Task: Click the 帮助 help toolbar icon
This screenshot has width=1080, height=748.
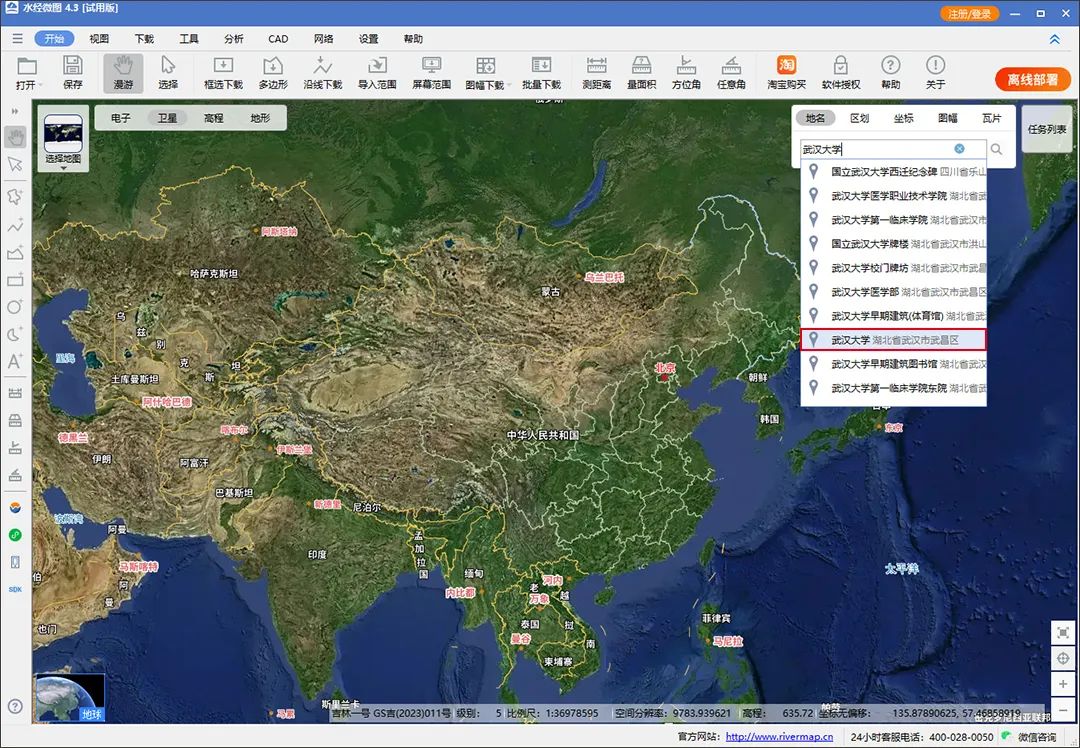Action: (x=891, y=72)
